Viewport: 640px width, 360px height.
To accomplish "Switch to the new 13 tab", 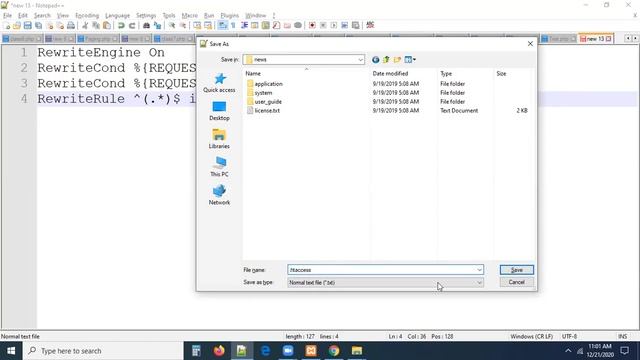I will coord(596,39).
